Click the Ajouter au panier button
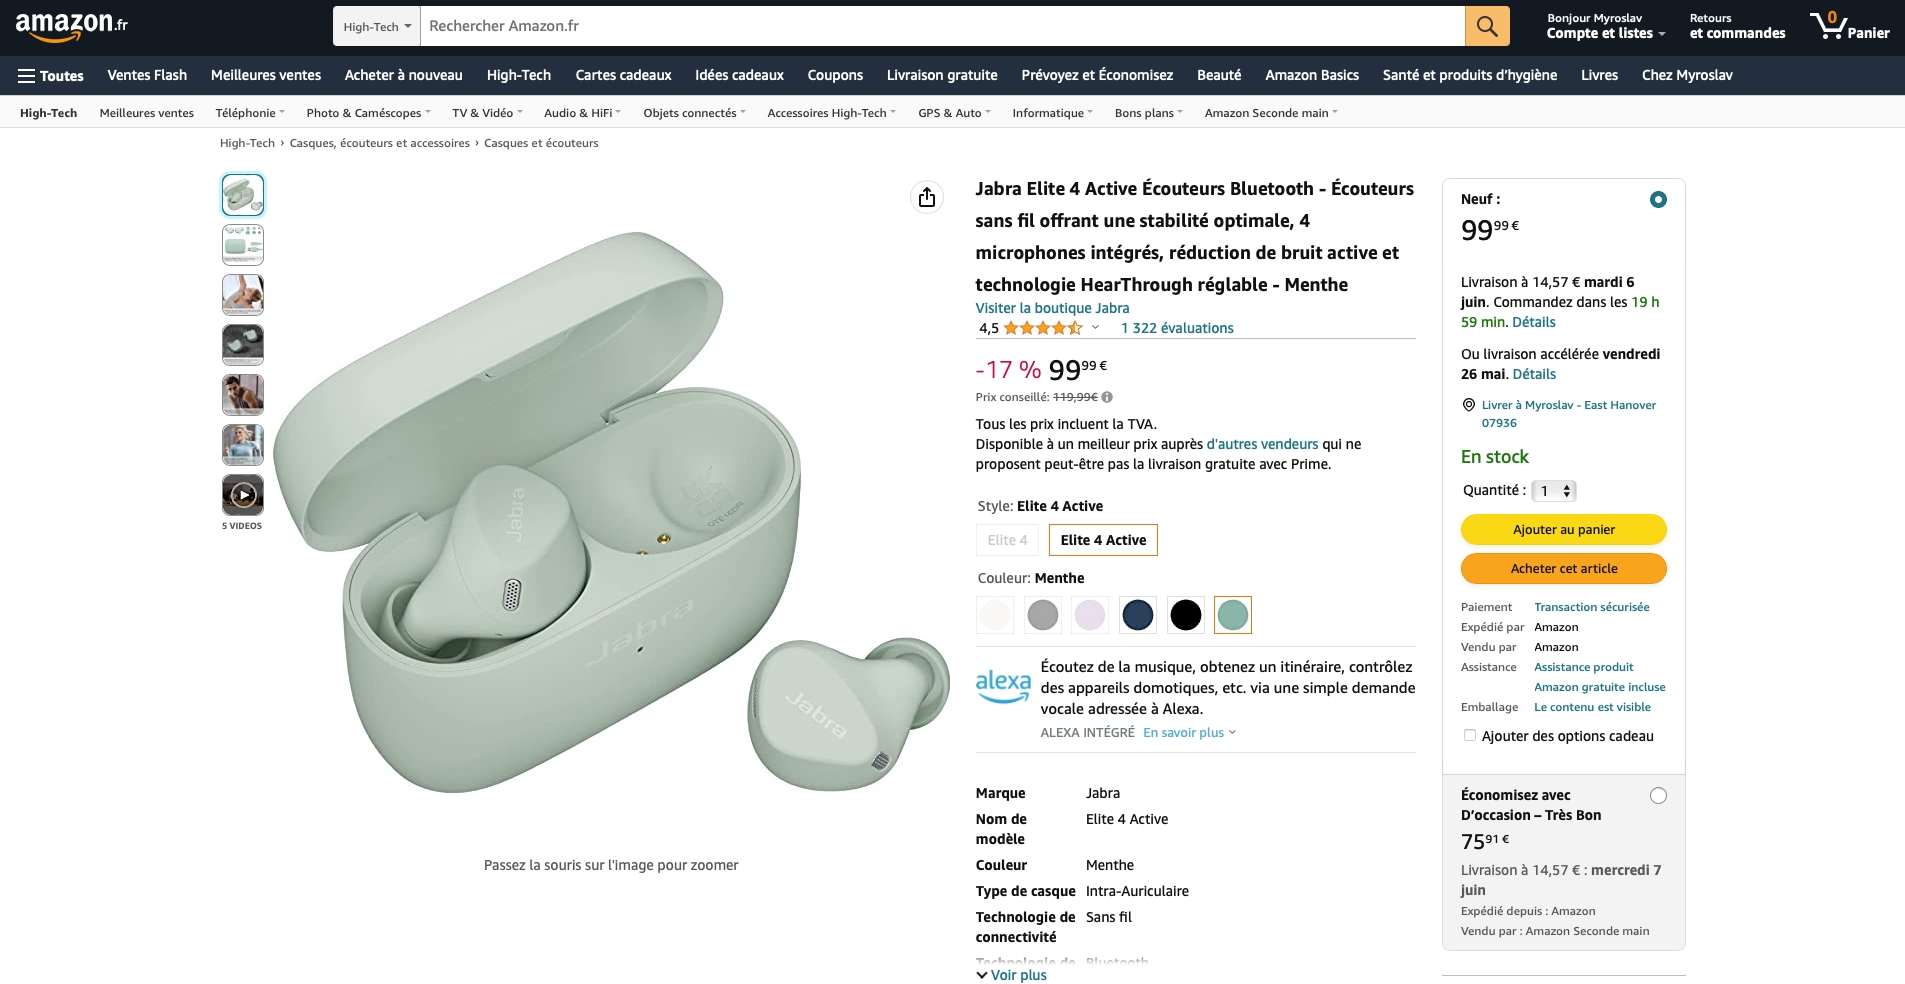The image size is (1905, 984). pyautogui.click(x=1563, y=530)
